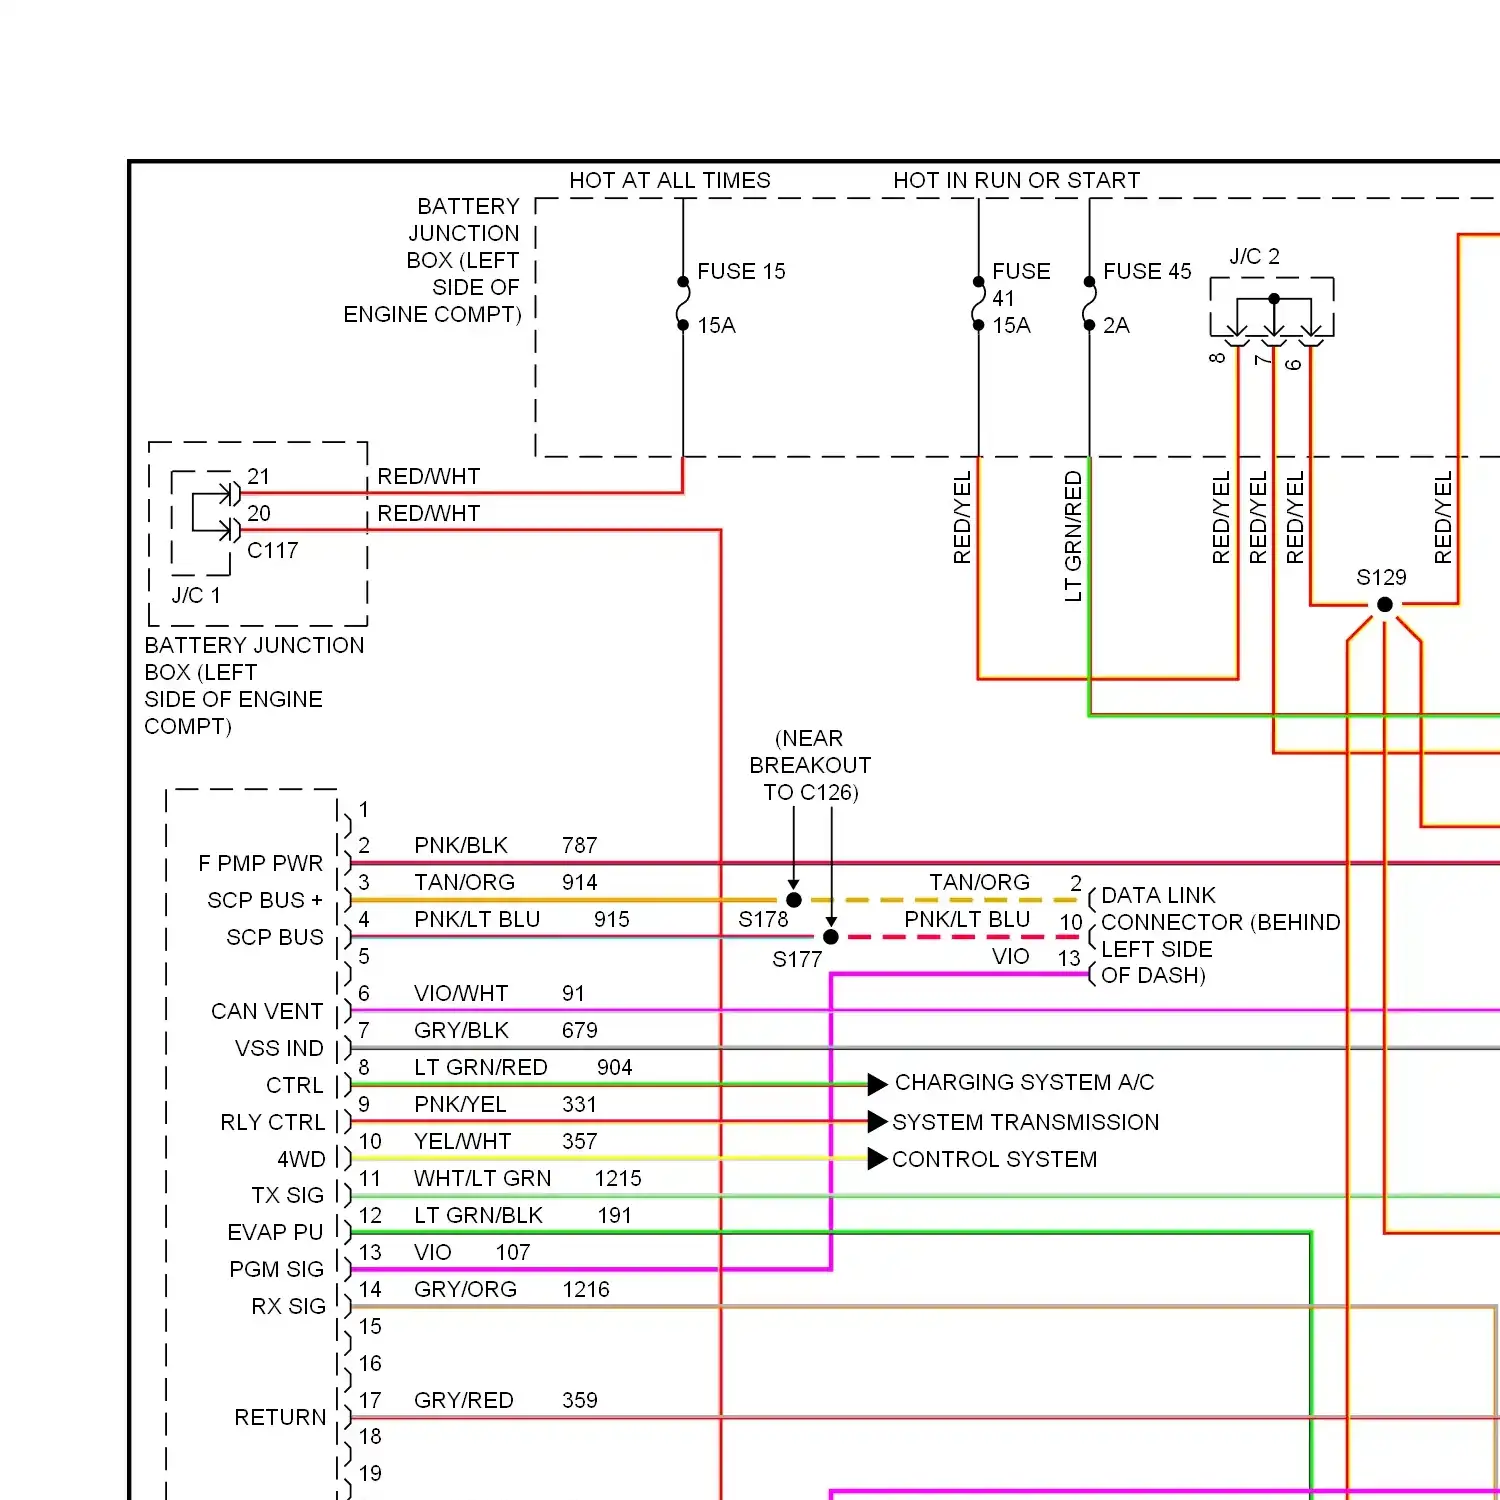Select the "4WD" pin label
Viewport: 1500px width, 1500px height.
tap(301, 1159)
